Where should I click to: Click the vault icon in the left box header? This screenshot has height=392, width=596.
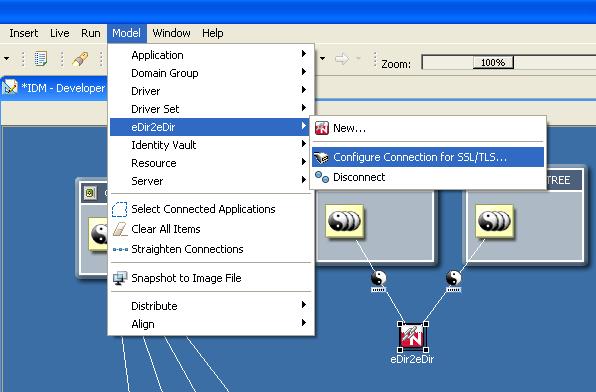point(90,193)
